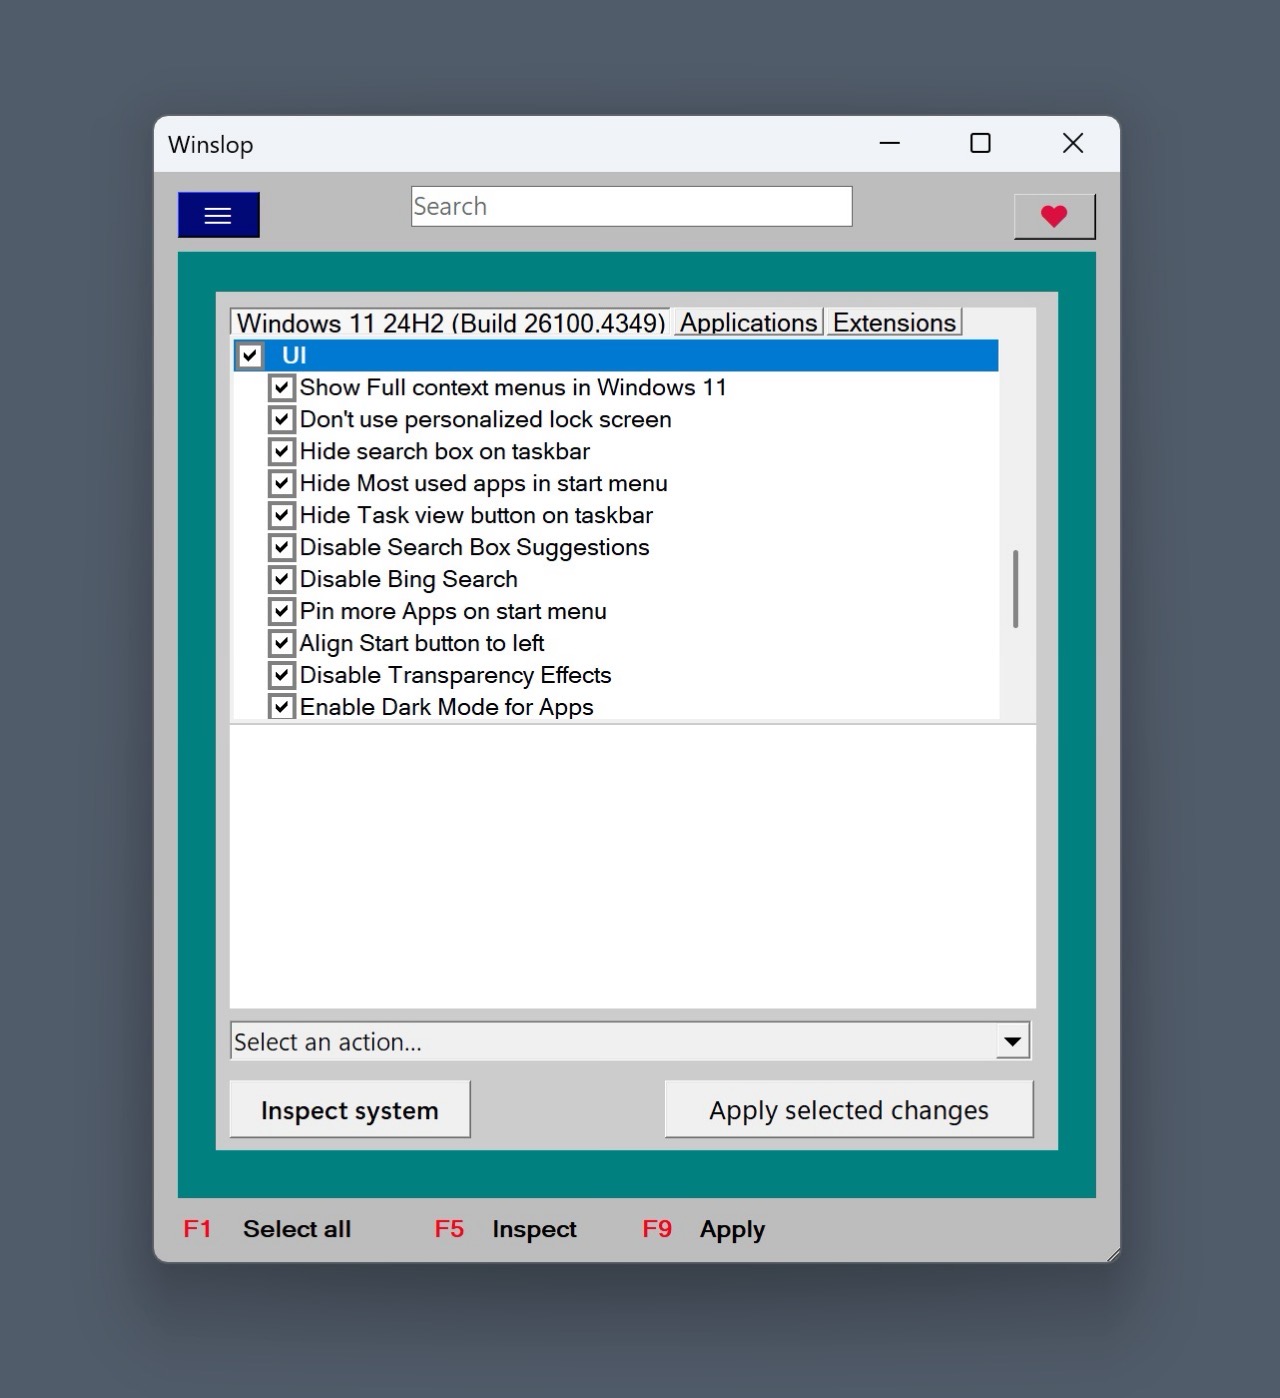Screen dimensions: 1280x1398
Task: Click the red heart donate button
Action: [x=1054, y=216]
